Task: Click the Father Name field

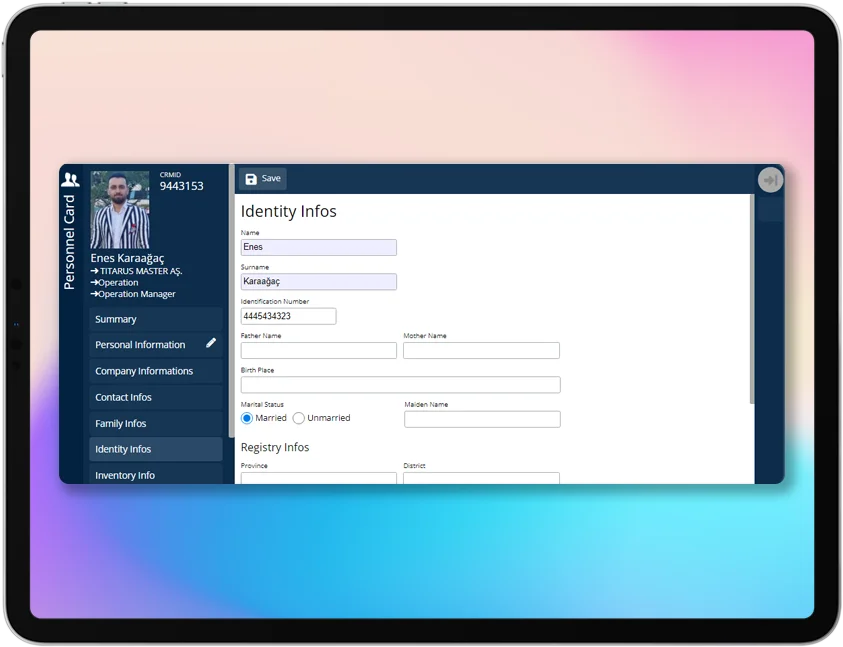Action: (318, 351)
